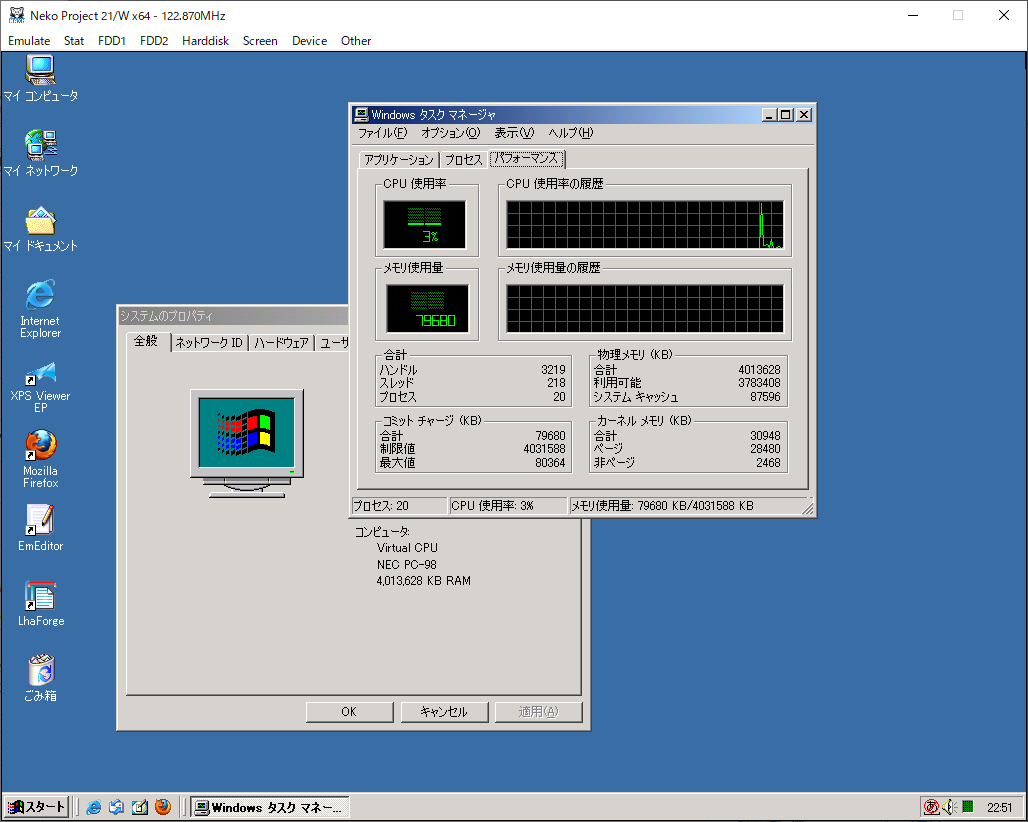Click the Task Manager resize grip corner
1028x822 pixels.
pos(808,509)
